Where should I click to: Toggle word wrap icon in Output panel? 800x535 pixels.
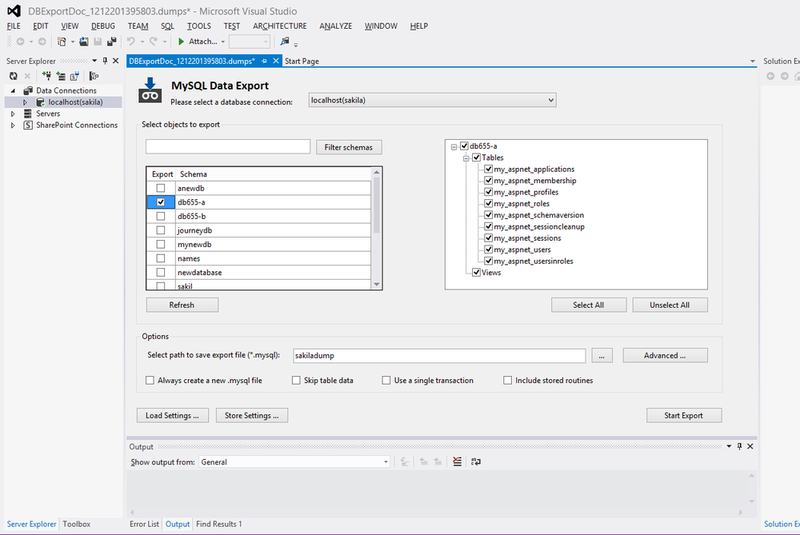point(476,462)
